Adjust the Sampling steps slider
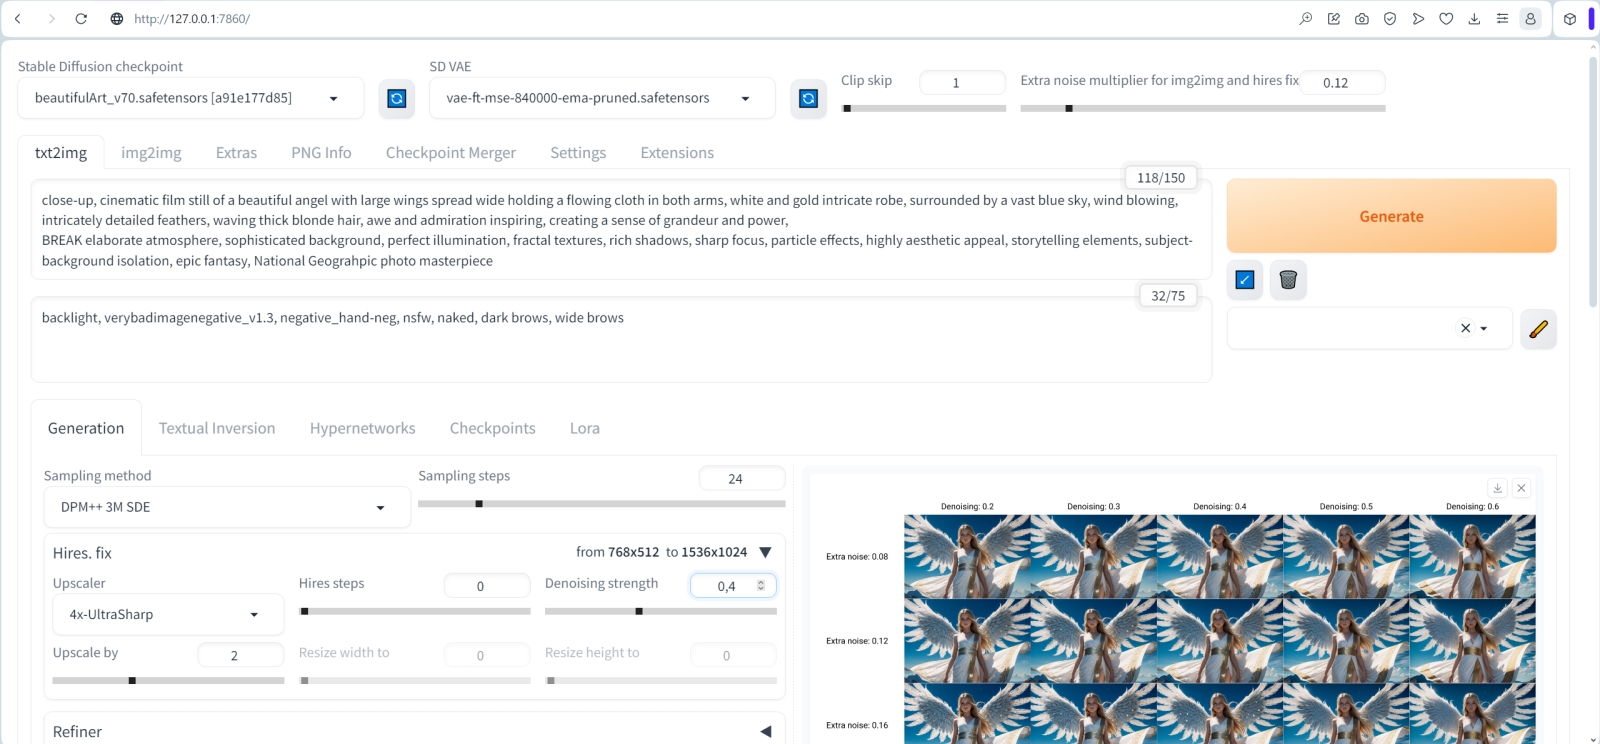Viewport: 1600px width, 744px height. 601,504
